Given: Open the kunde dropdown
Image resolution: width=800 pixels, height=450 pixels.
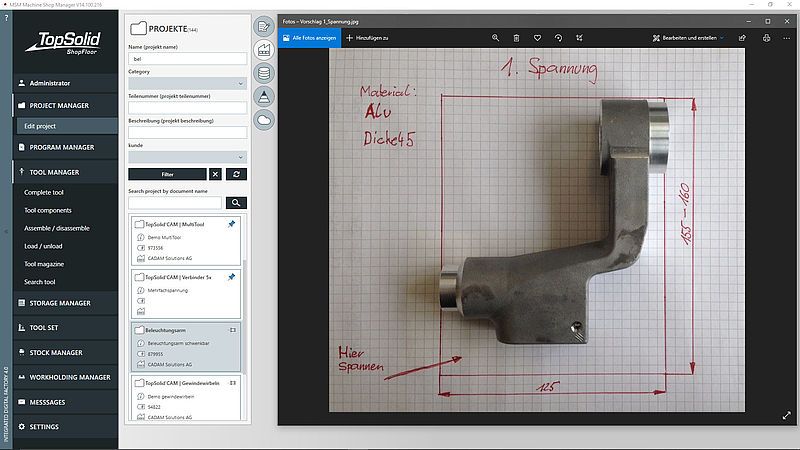Looking at the screenshot, I should pos(187,157).
